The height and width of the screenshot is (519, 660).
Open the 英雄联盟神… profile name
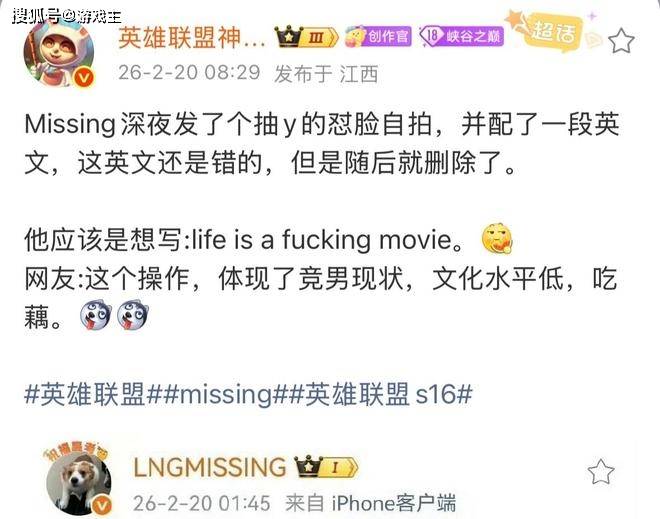click(x=192, y=37)
